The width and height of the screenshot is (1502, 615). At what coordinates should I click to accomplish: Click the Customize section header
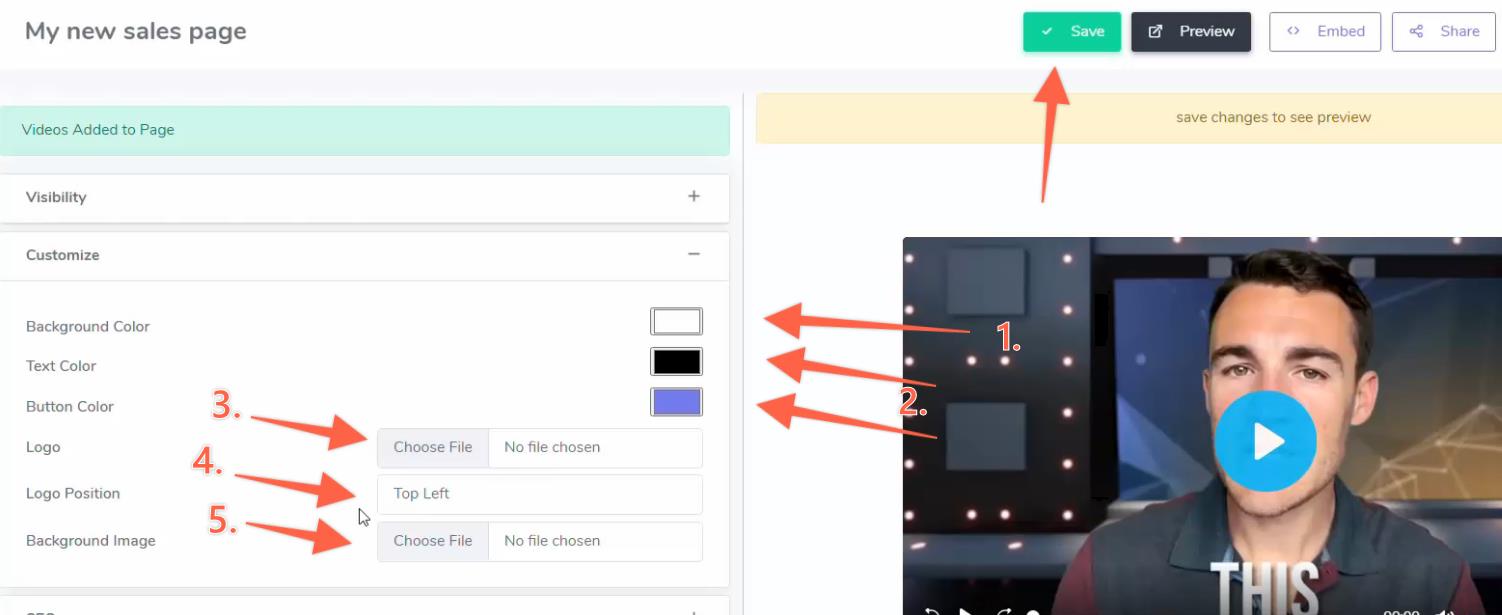(364, 255)
